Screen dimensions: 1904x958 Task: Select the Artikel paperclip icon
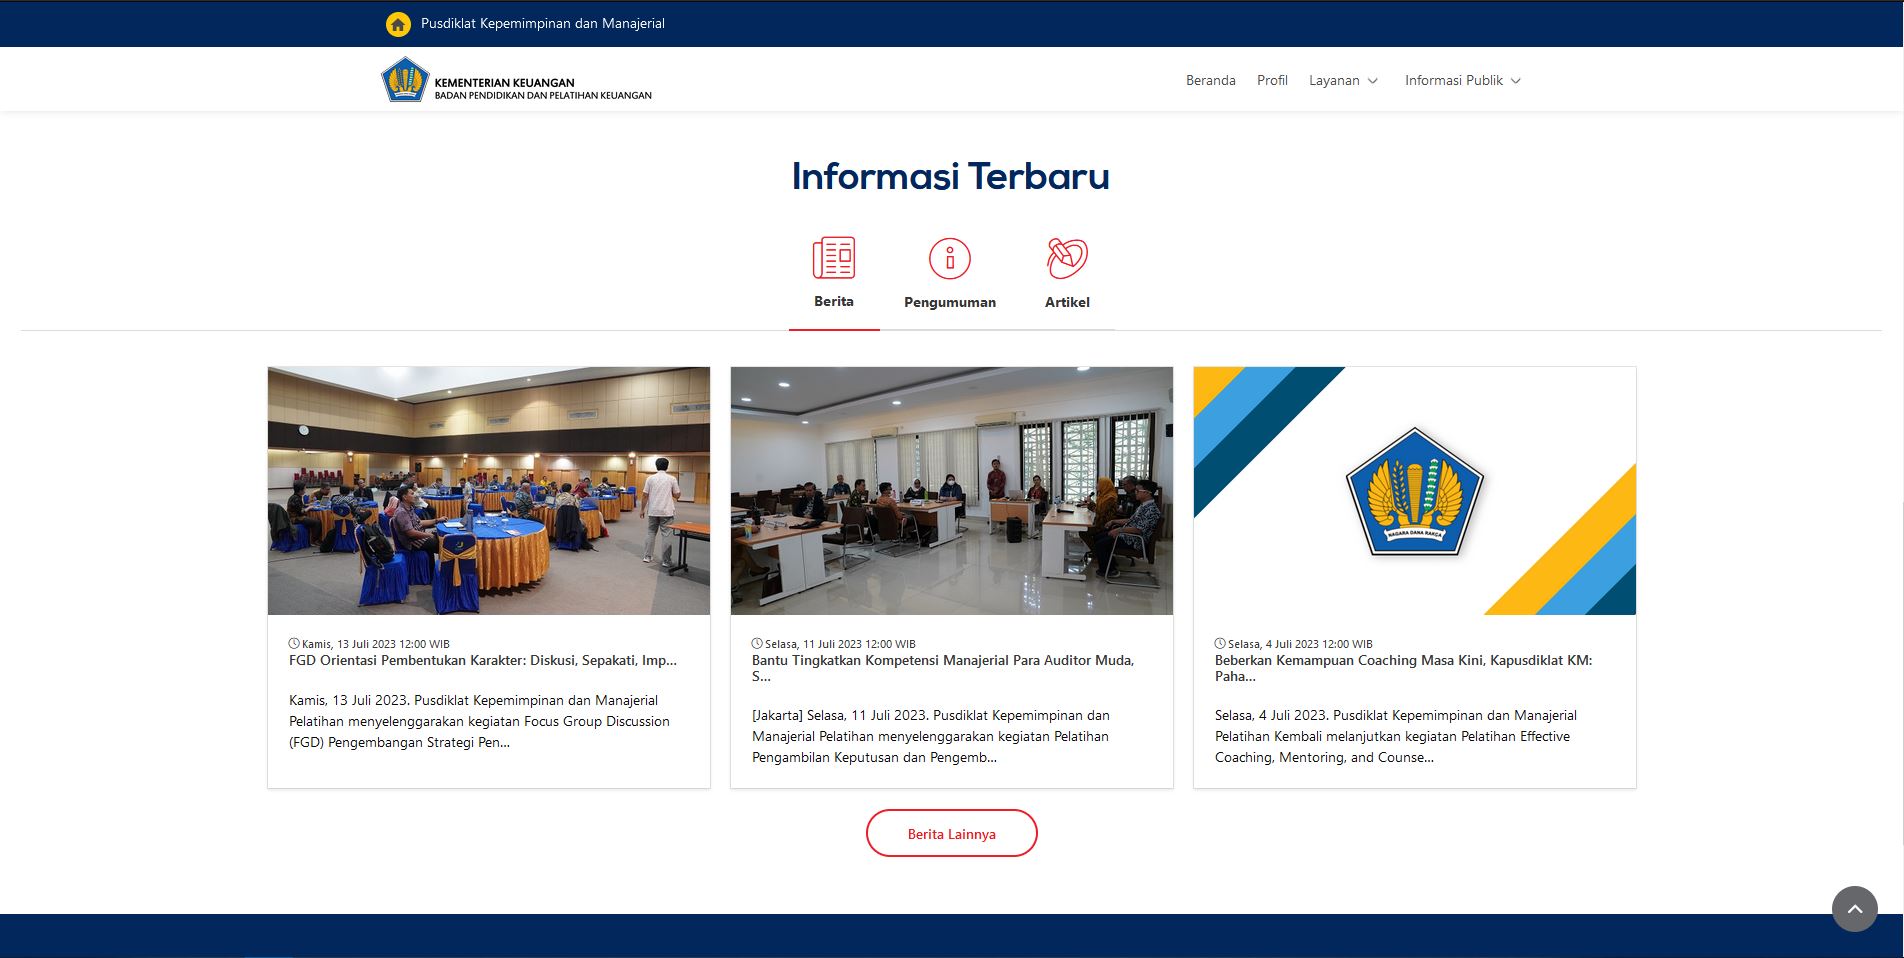click(x=1067, y=258)
